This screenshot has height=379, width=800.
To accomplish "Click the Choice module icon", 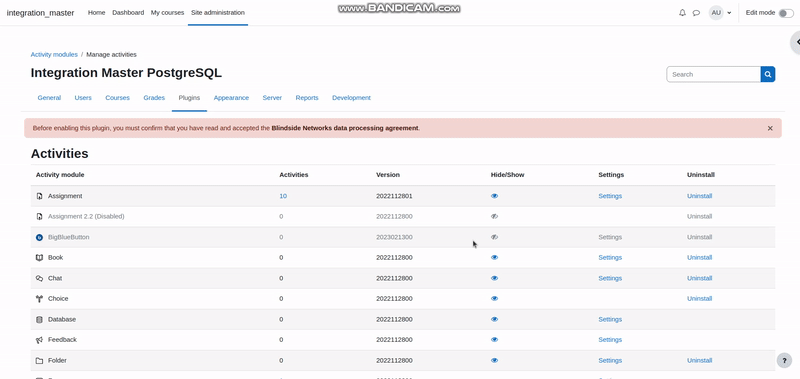I will point(39,299).
